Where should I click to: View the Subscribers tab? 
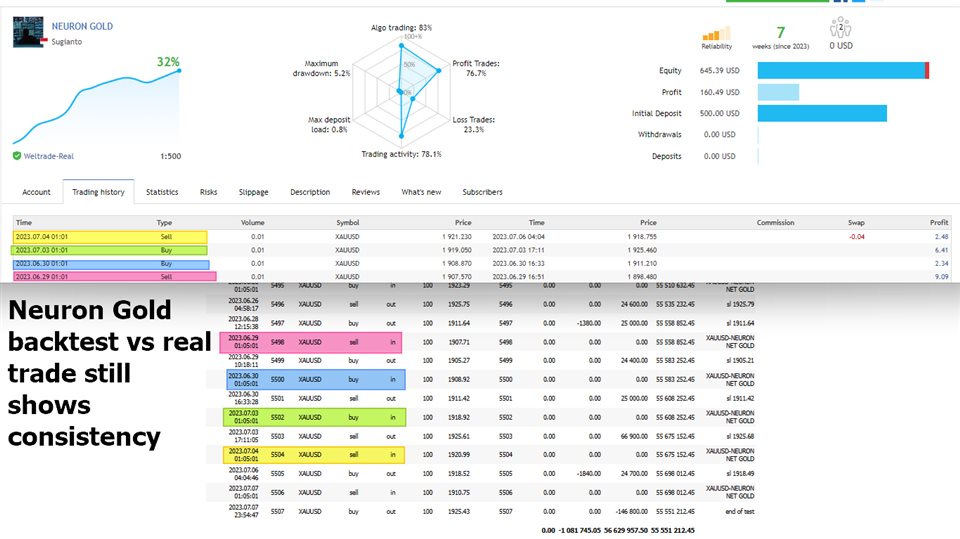[x=482, y=192]
